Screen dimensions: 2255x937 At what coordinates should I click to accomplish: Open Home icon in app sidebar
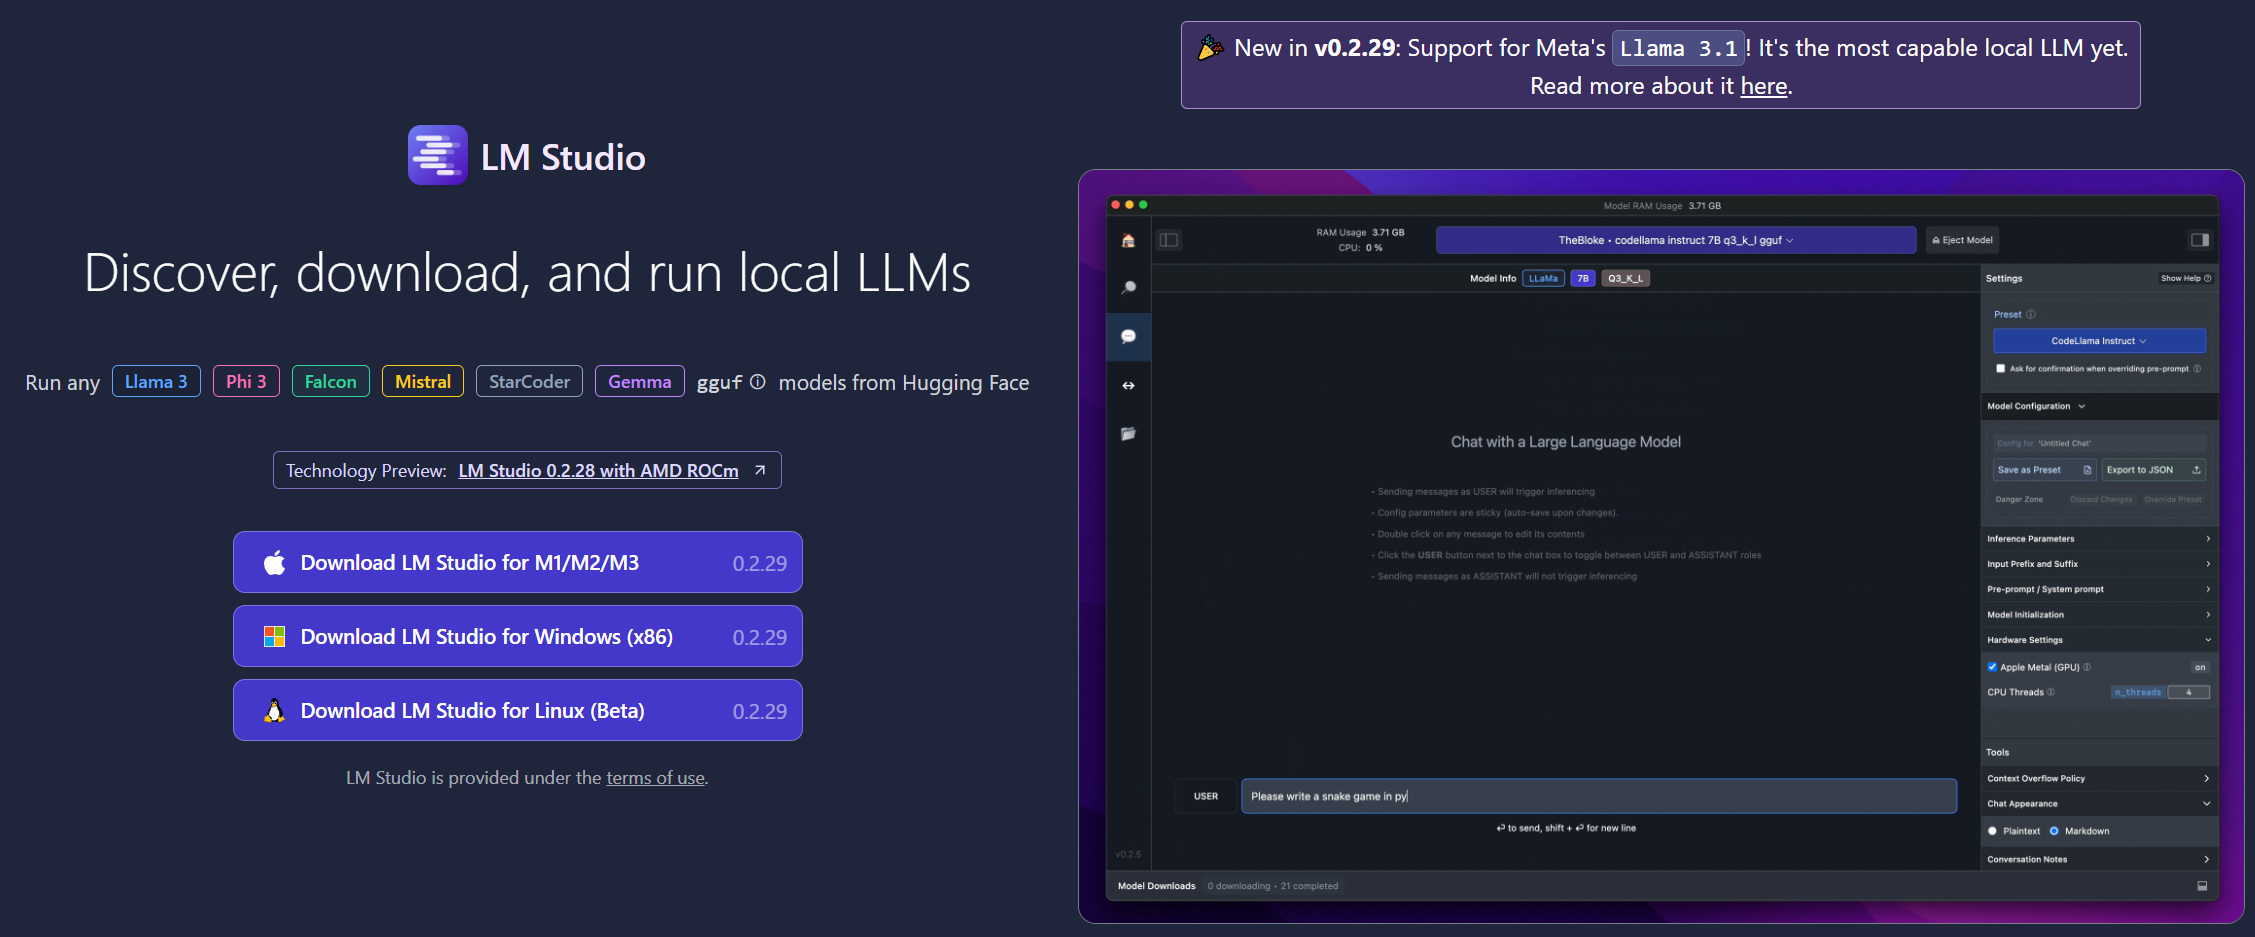pos(1128,240)
